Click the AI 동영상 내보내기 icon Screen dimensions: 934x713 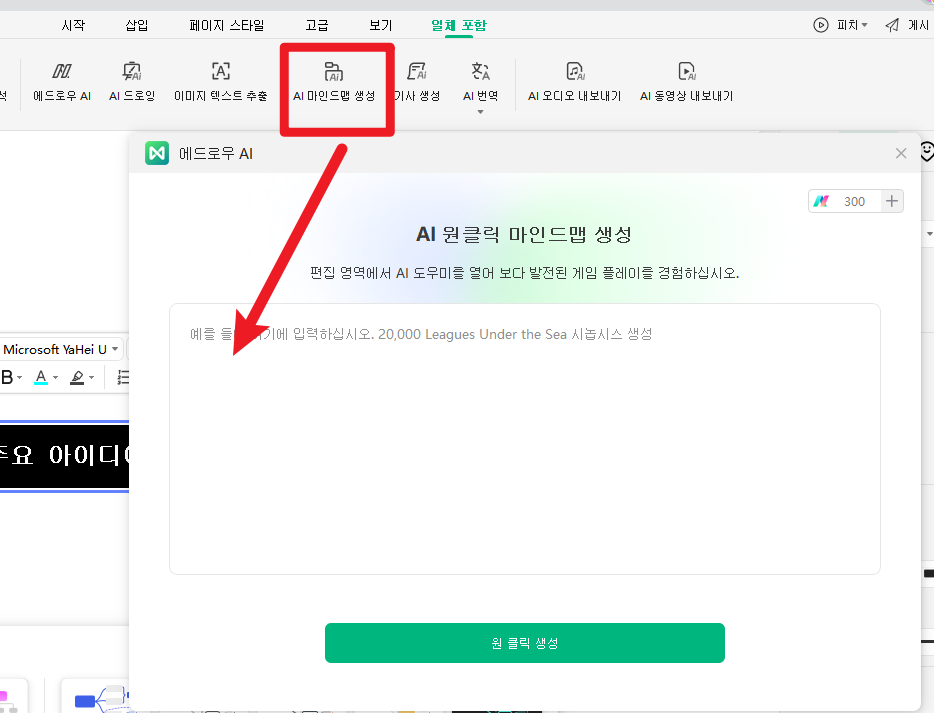point(686,80)
